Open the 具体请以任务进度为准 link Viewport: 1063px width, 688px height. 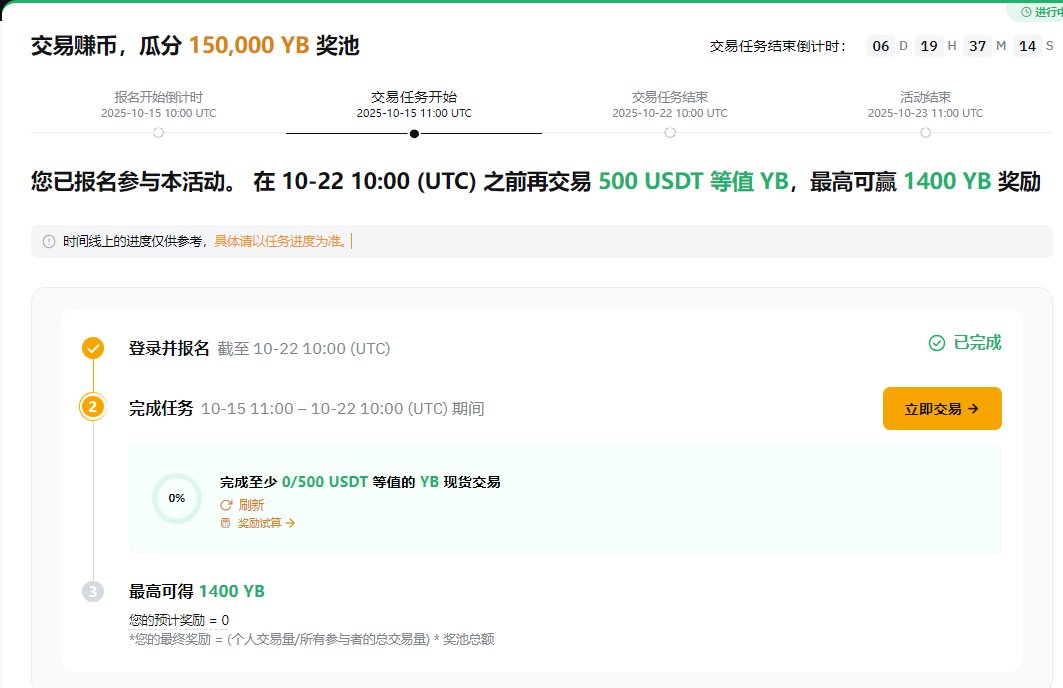coord(280,241)
